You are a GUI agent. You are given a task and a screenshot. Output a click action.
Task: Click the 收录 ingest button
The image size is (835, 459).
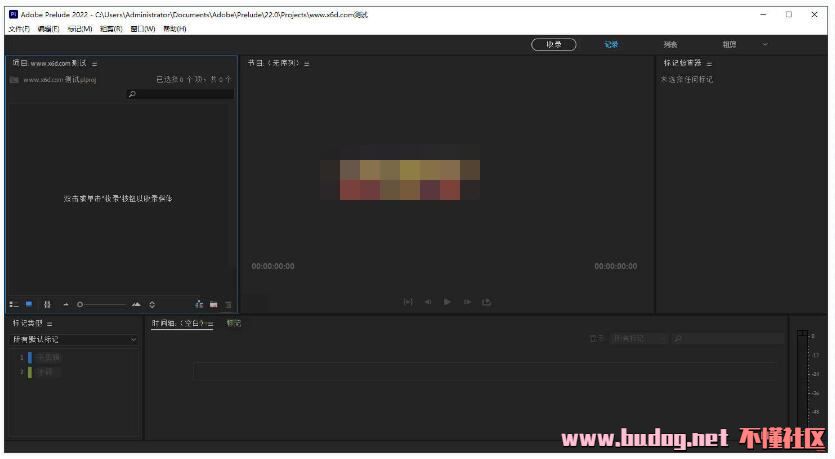tap(553, 44)
